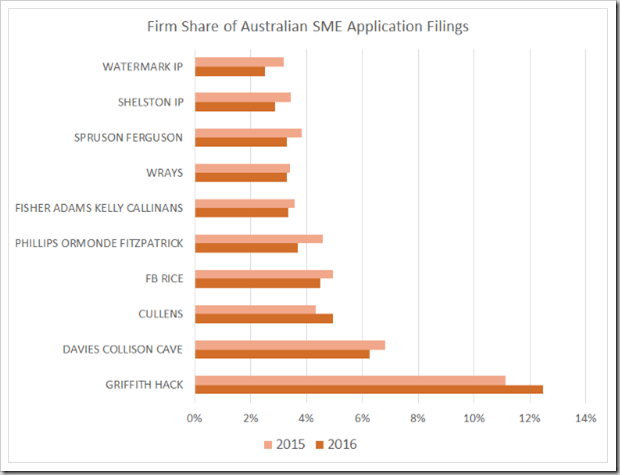Viewport: 620px width, 475px height.
Task: Select Griffith Hack's 2016 bar
Action: 369,389
